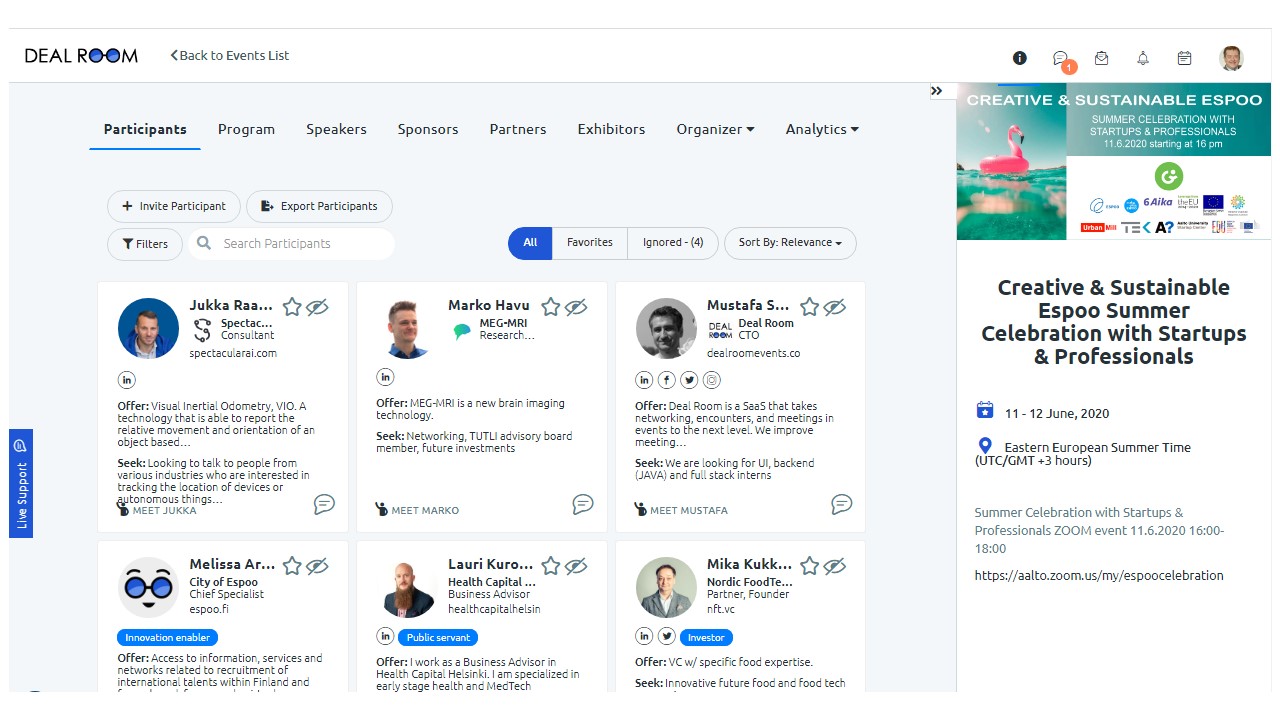Screen dimensions: 1280x720
Task: Open chat messages icon with notification badge
Action: tap(1061, 59)
